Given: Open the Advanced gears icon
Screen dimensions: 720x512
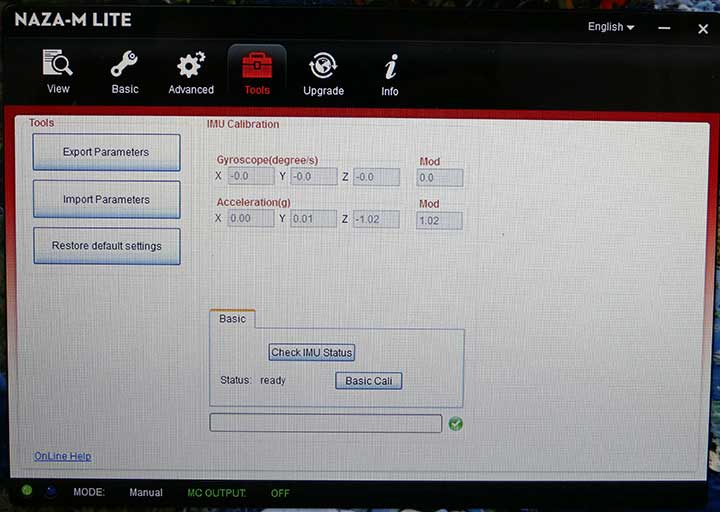Looking at the screenshot, I should pyautogui.click(x=190, y=66).
